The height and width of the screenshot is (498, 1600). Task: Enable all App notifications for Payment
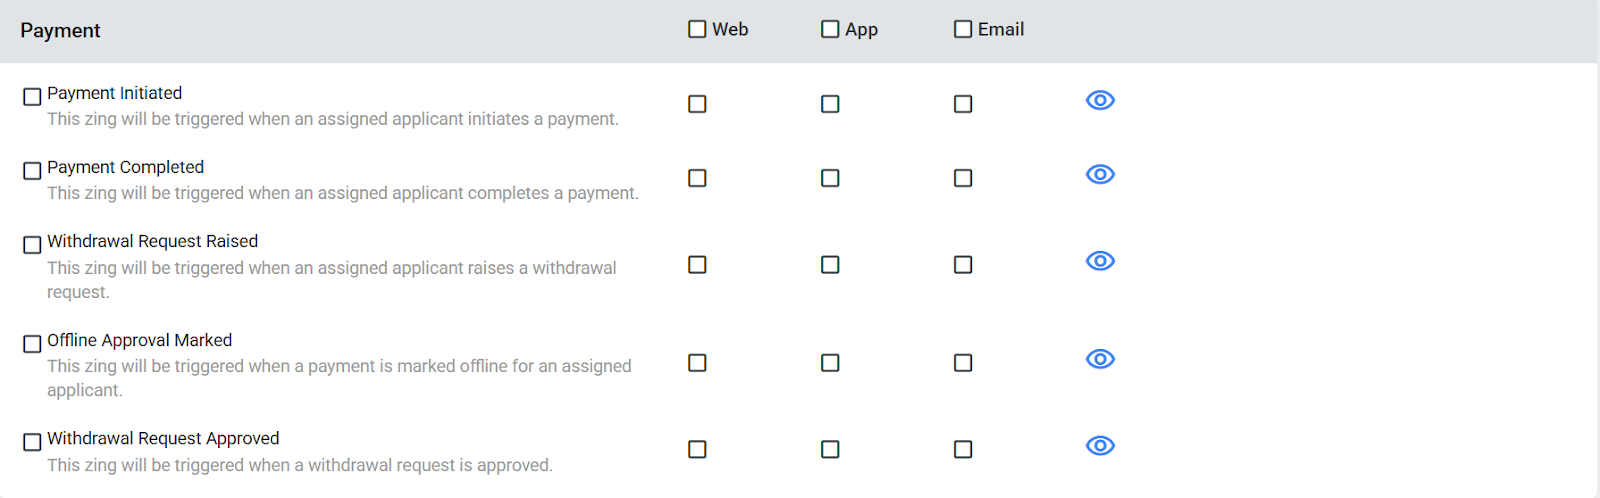pos(830,29)
